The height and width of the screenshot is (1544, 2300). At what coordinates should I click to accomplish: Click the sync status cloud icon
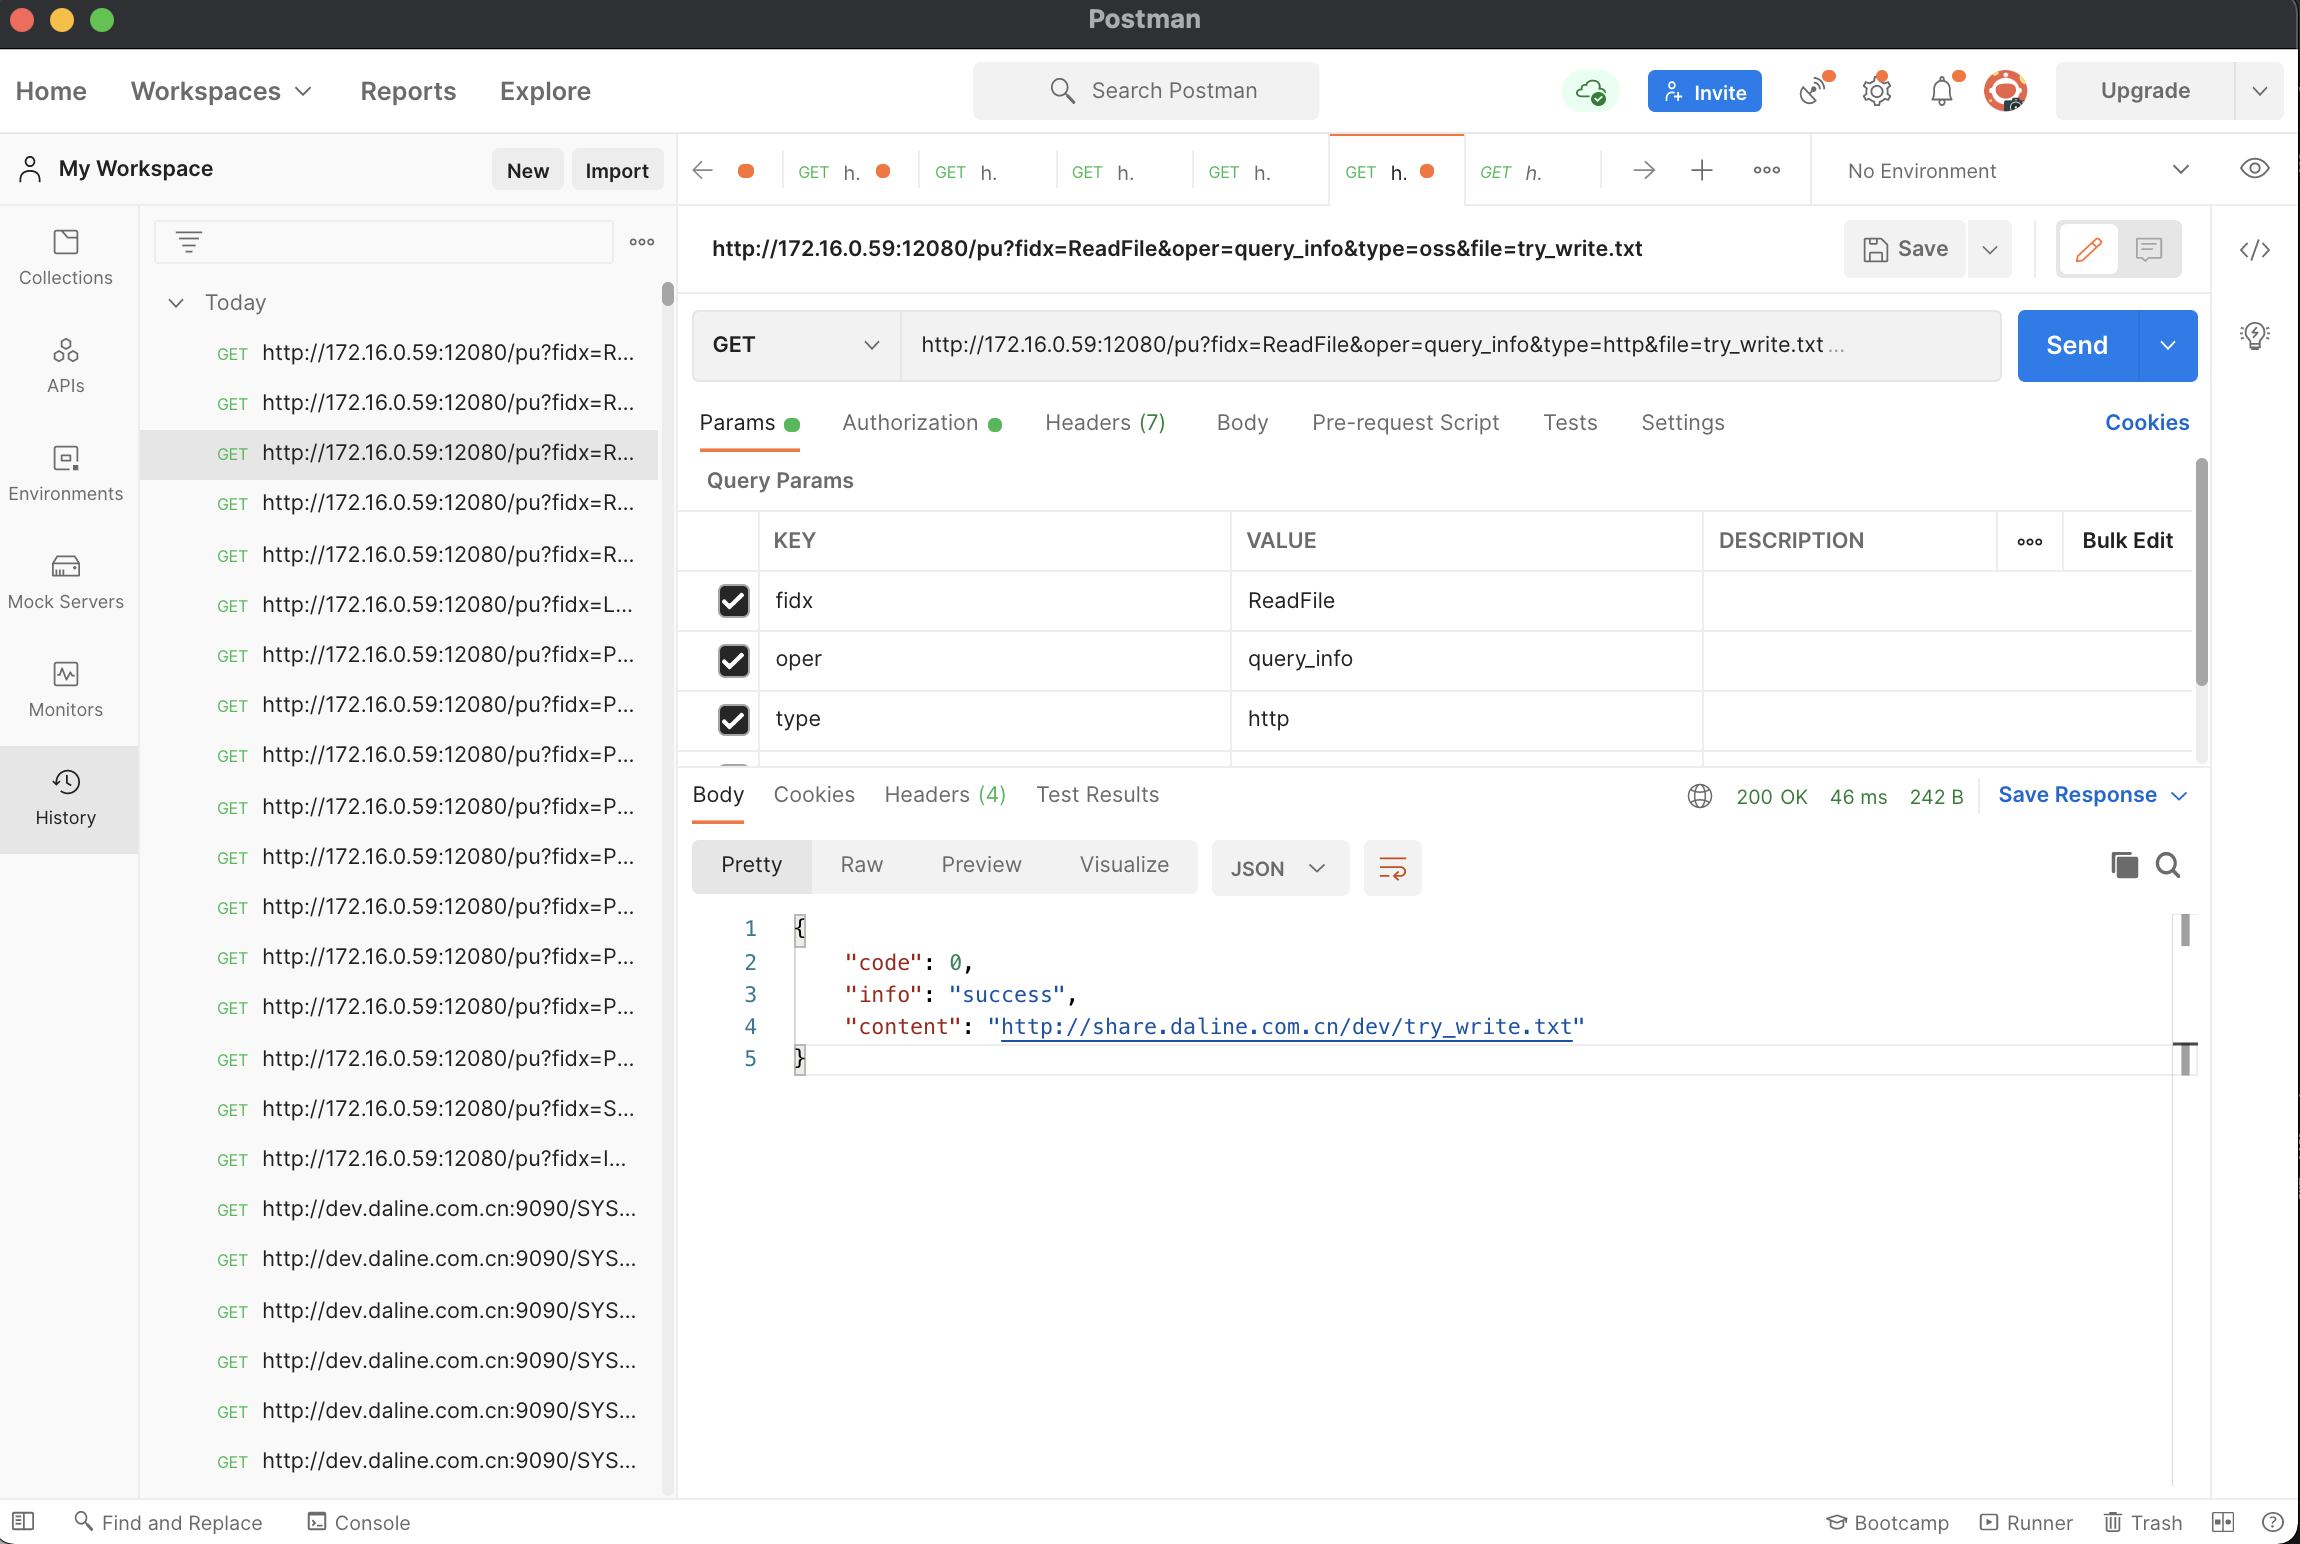(x=1590, y=92)
